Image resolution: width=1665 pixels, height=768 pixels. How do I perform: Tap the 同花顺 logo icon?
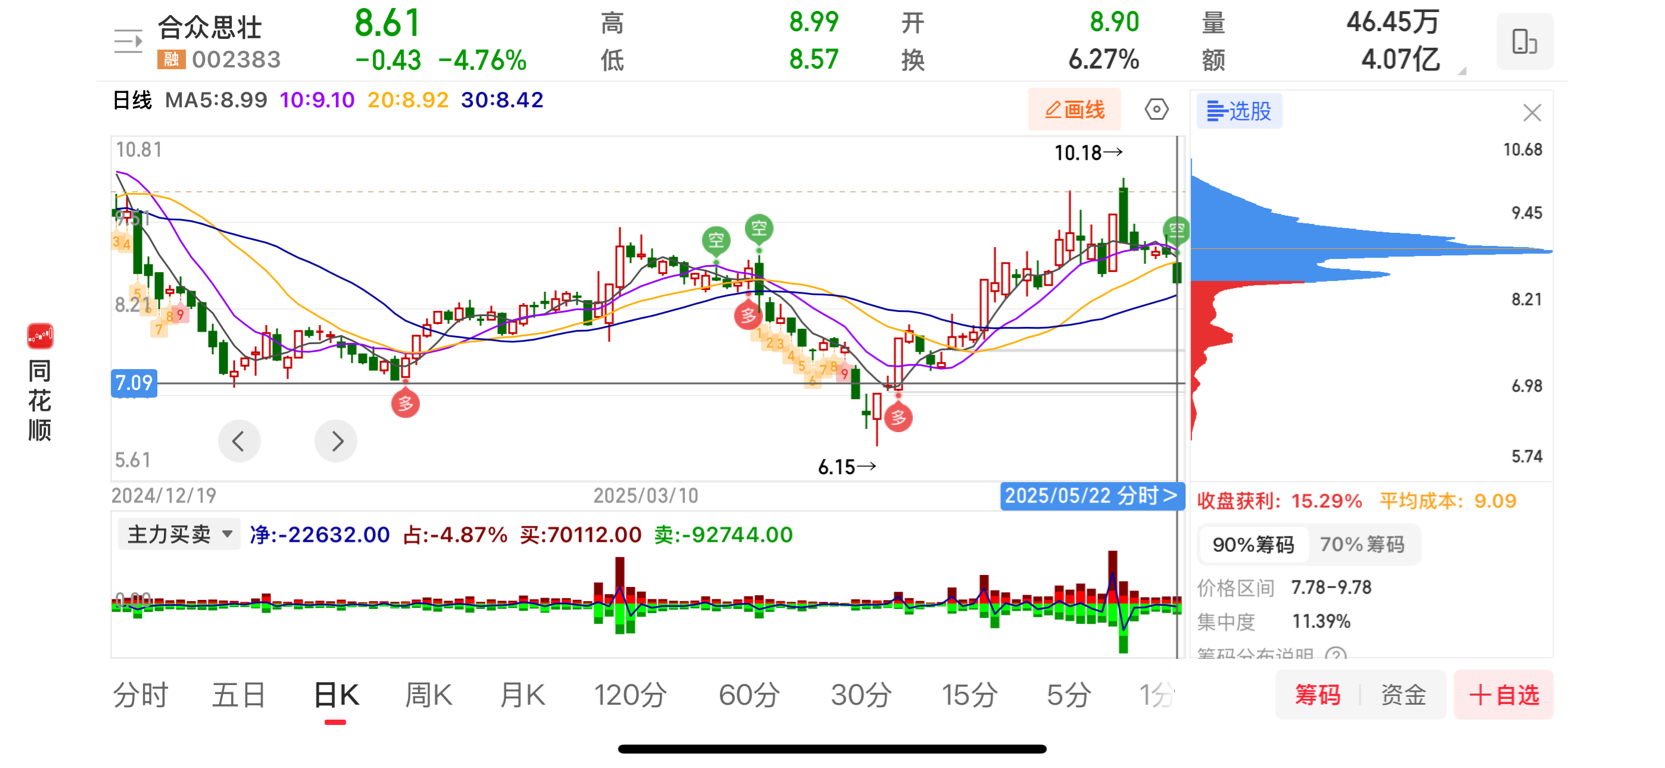tap(40, 336)
